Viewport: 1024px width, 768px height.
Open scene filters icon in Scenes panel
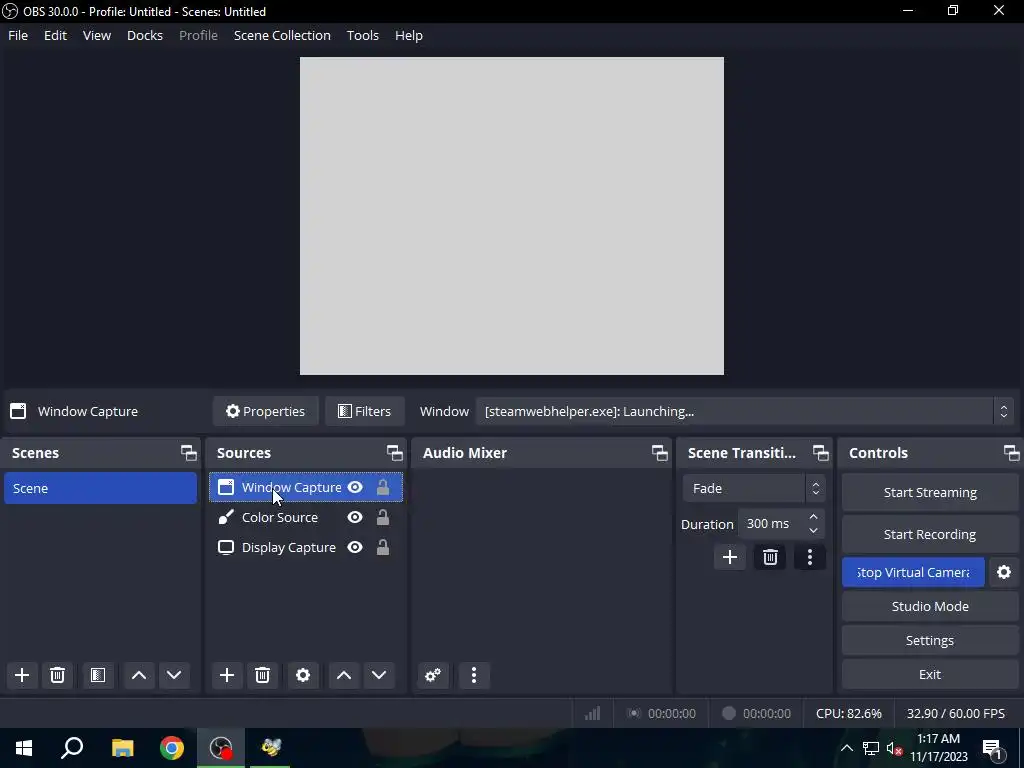coord(98,675)
